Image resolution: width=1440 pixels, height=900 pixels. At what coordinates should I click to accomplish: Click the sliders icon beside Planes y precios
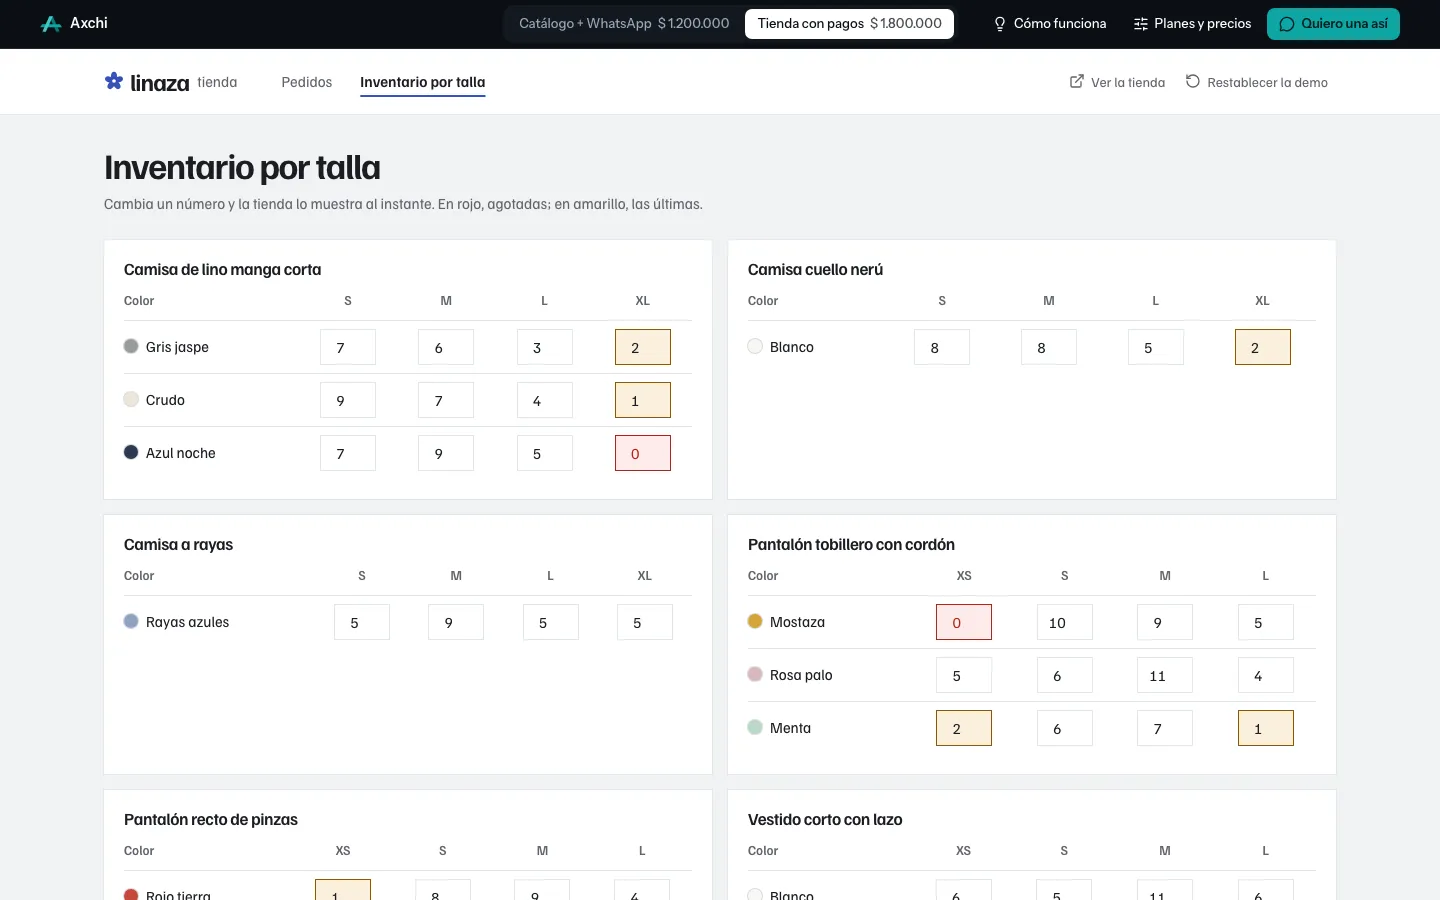pos(1140,24)
